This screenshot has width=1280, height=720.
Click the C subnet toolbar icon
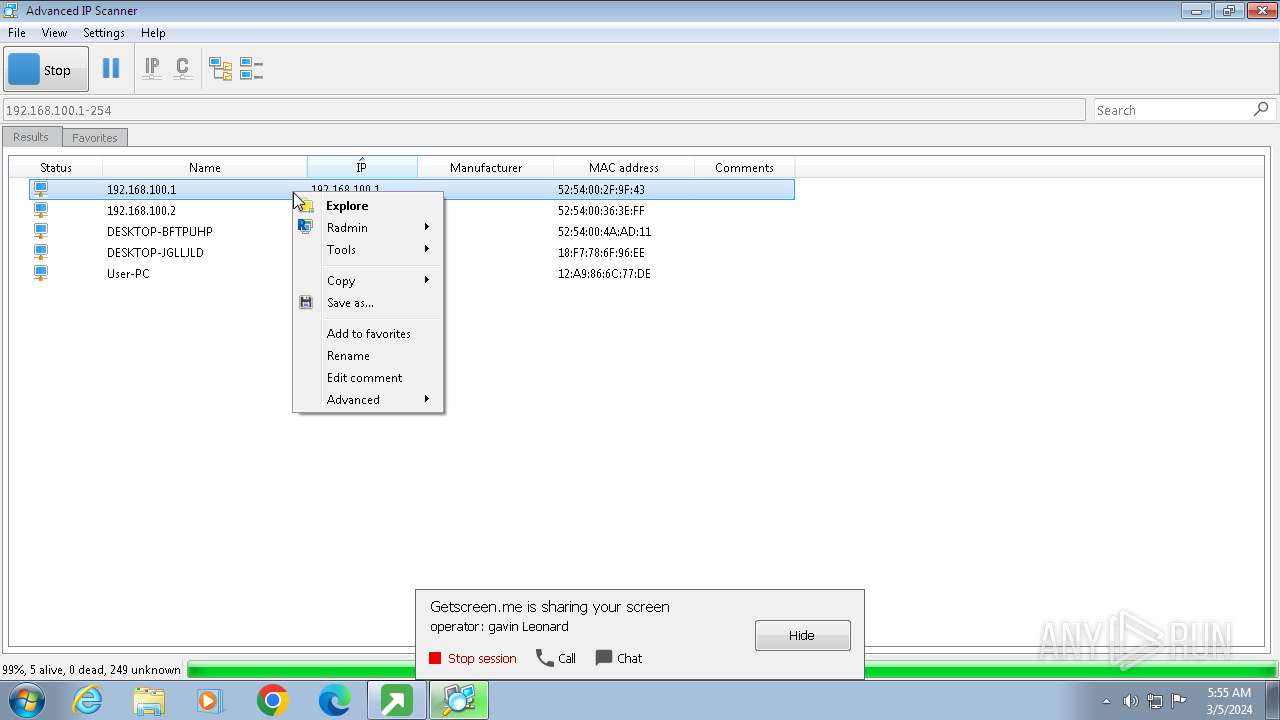(182, 69)
